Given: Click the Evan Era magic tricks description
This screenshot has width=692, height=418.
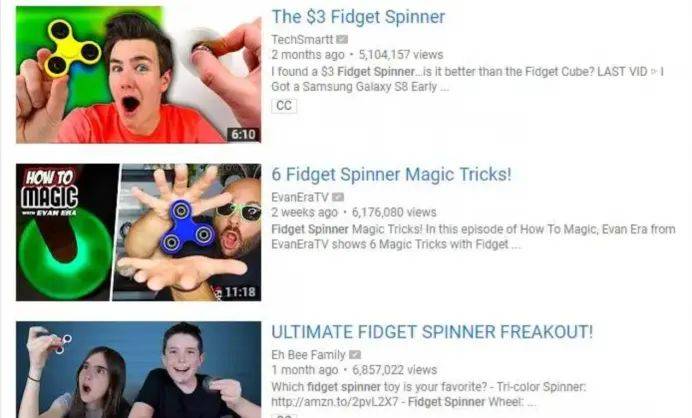Looking at the screenshot, I should (474, 237).
